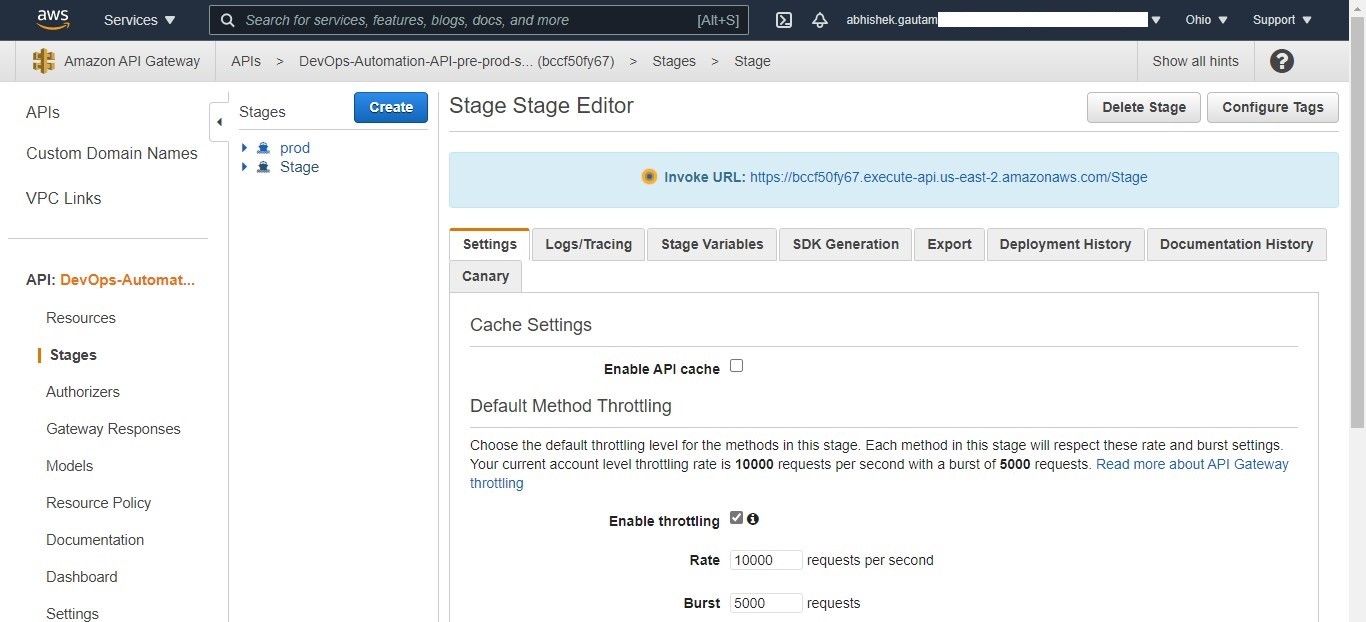Open the Services dropdown menu
The height and width of the screenshot is (622, 1366).
click(x=140, y=20)
